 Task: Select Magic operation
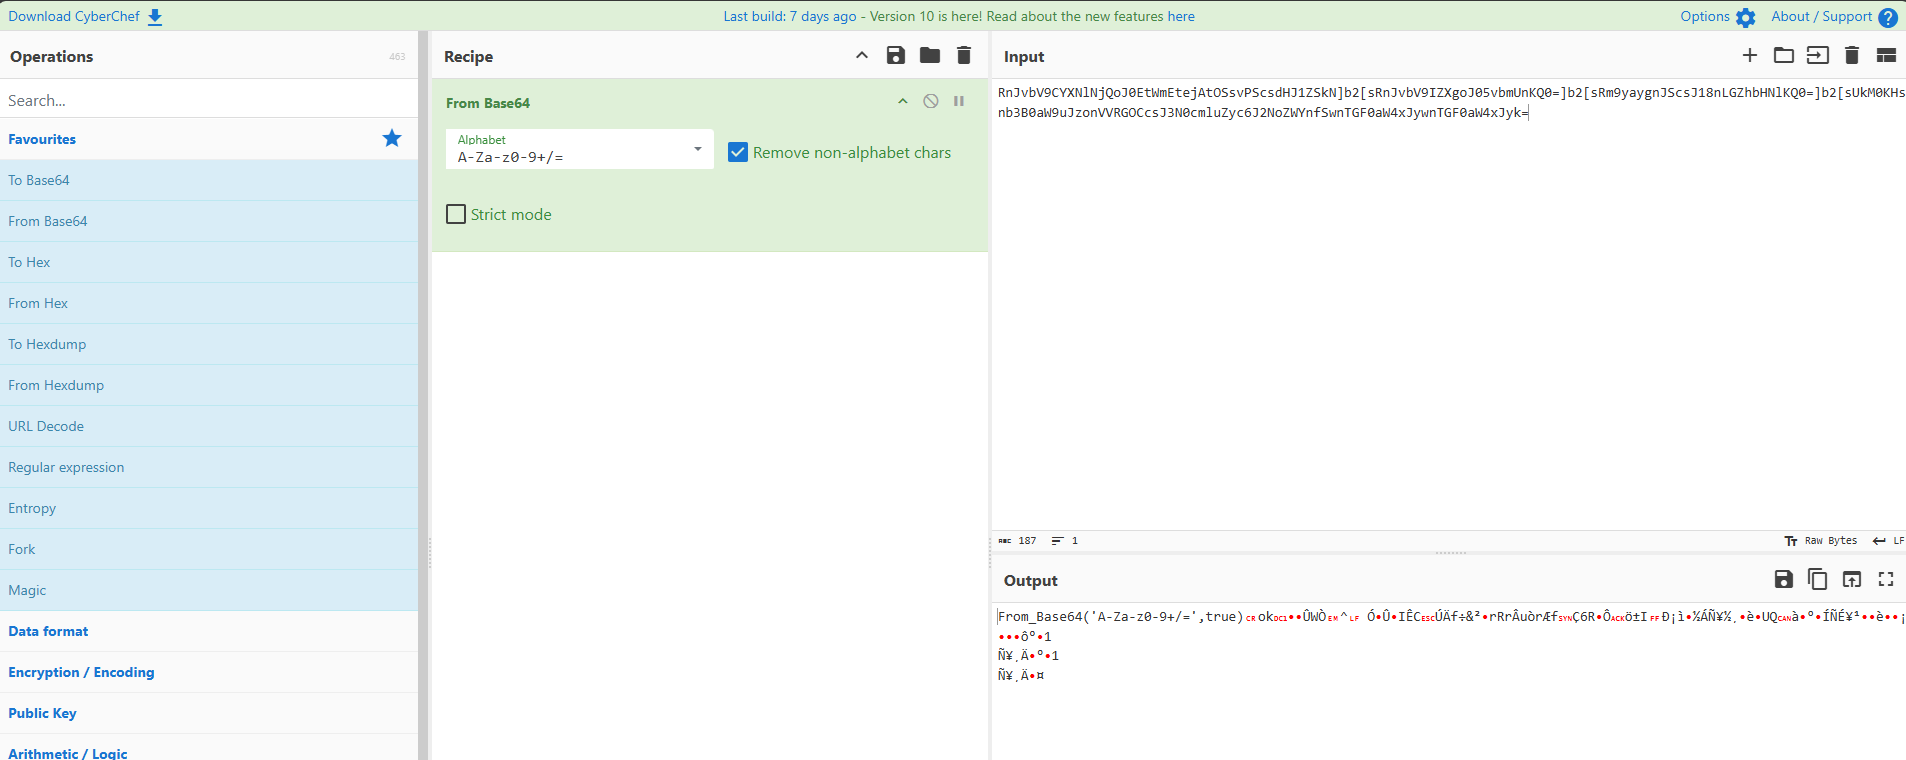click(x=209, y=590)
